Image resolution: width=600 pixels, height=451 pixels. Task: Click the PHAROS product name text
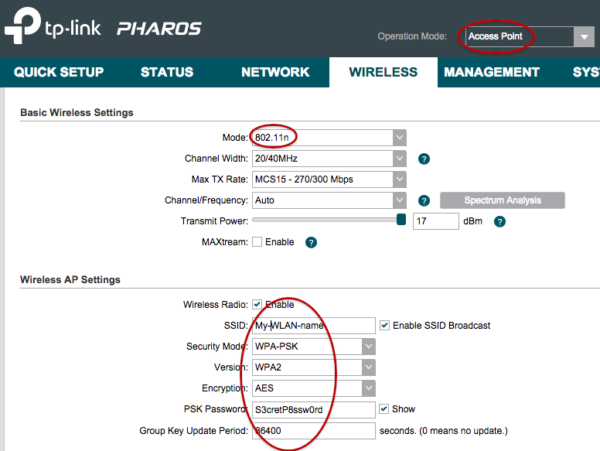pyautogui.click(x=159, y=29)
